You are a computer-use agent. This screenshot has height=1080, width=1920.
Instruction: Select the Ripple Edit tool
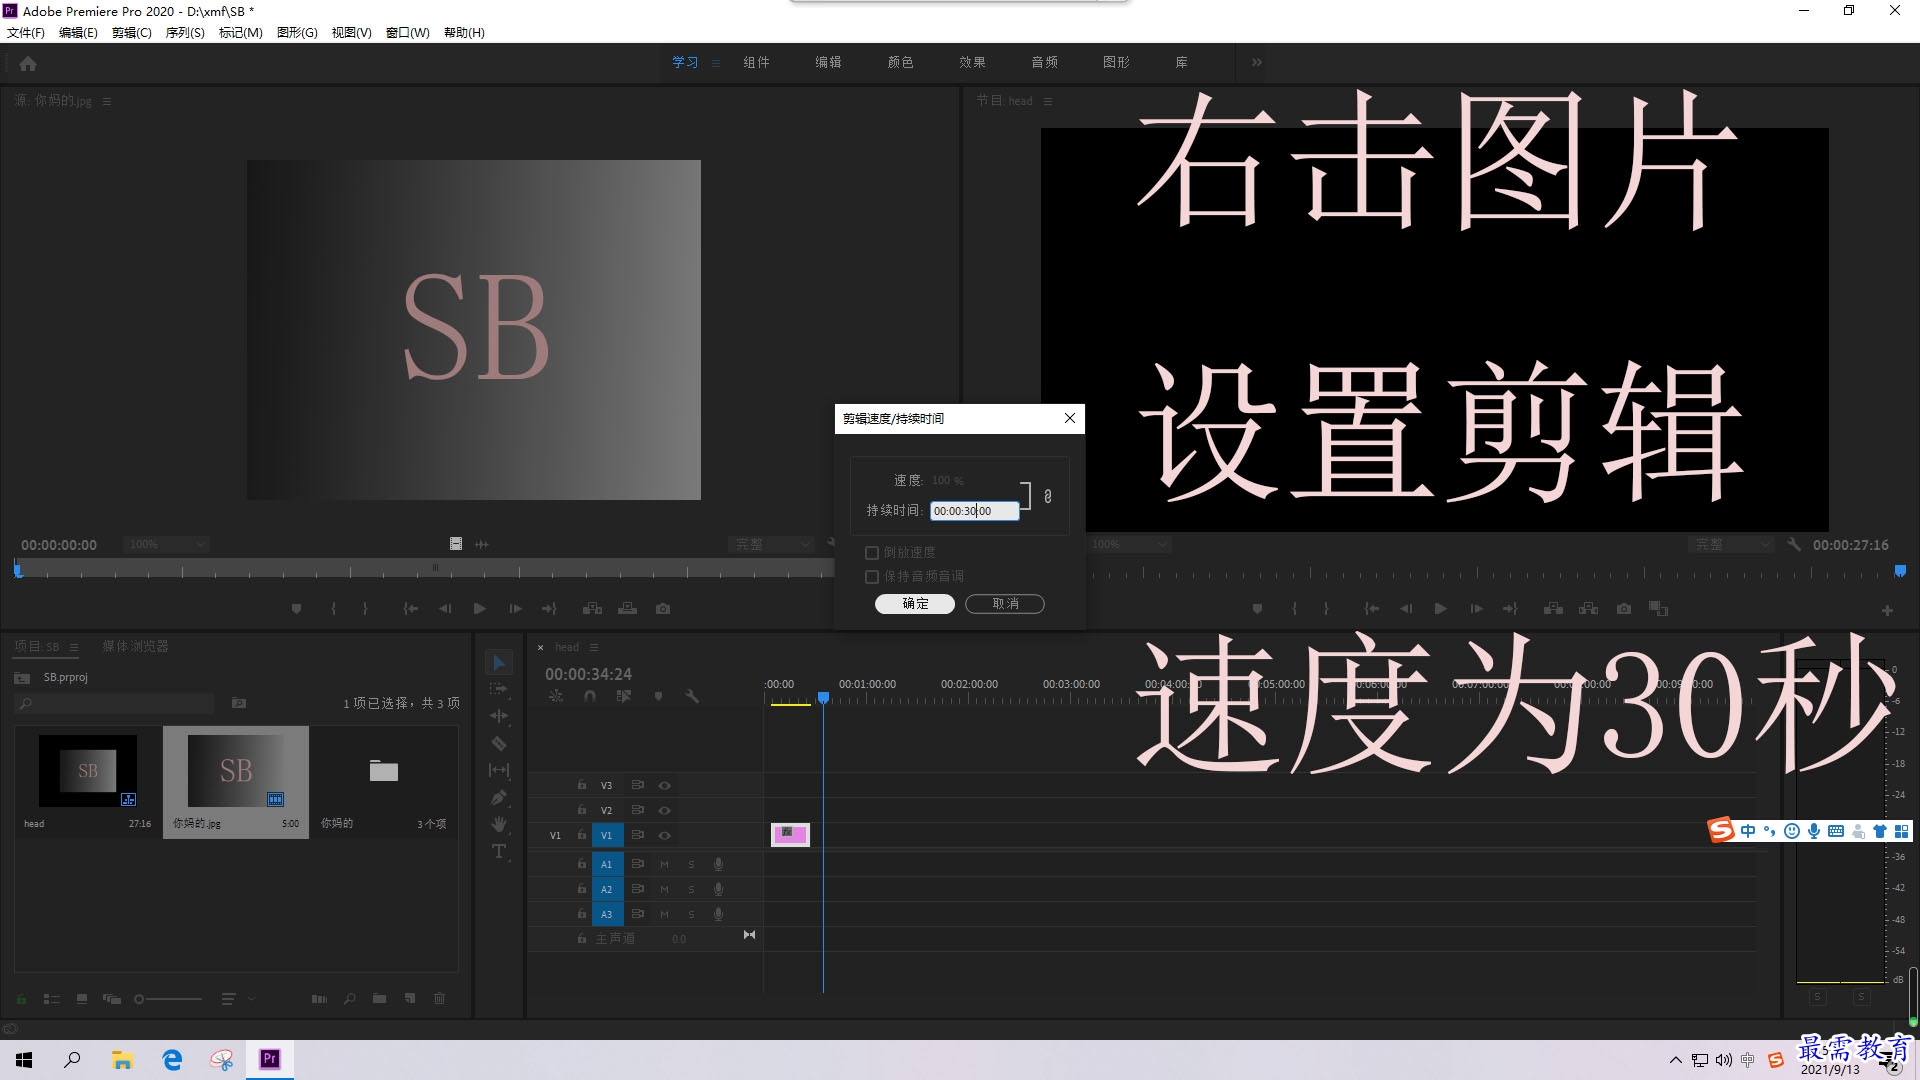pyautogui.click(x=499, y=716)
